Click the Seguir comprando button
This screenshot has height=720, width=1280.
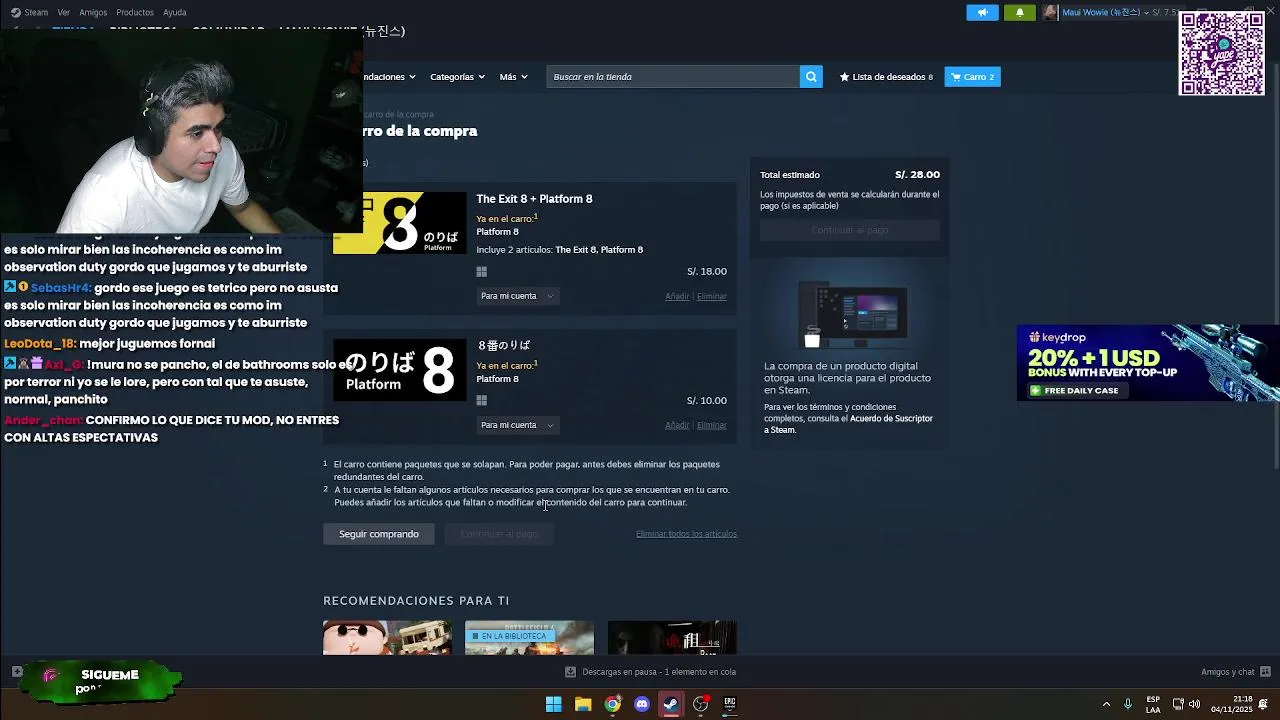[379, 534]
